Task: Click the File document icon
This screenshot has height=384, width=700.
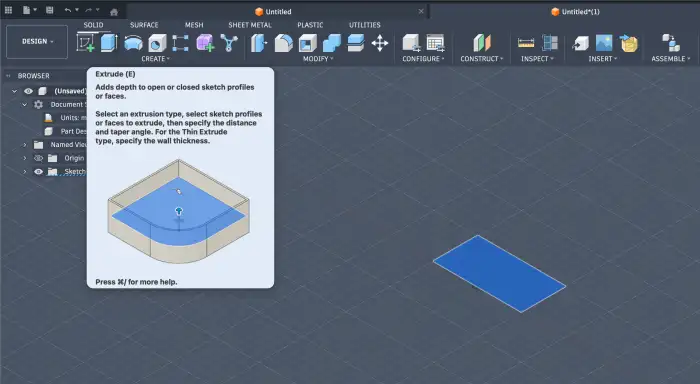Action: [x=26, y=10]
